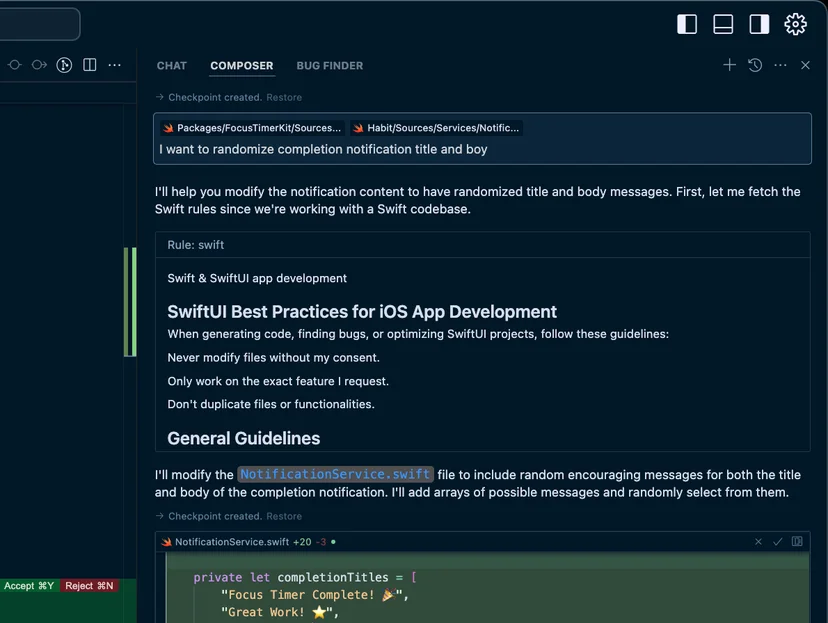Screen dimensions: 828x623
Task: Accept changes with Accept ⌘Y button
Action: click(x=29, y=586)
